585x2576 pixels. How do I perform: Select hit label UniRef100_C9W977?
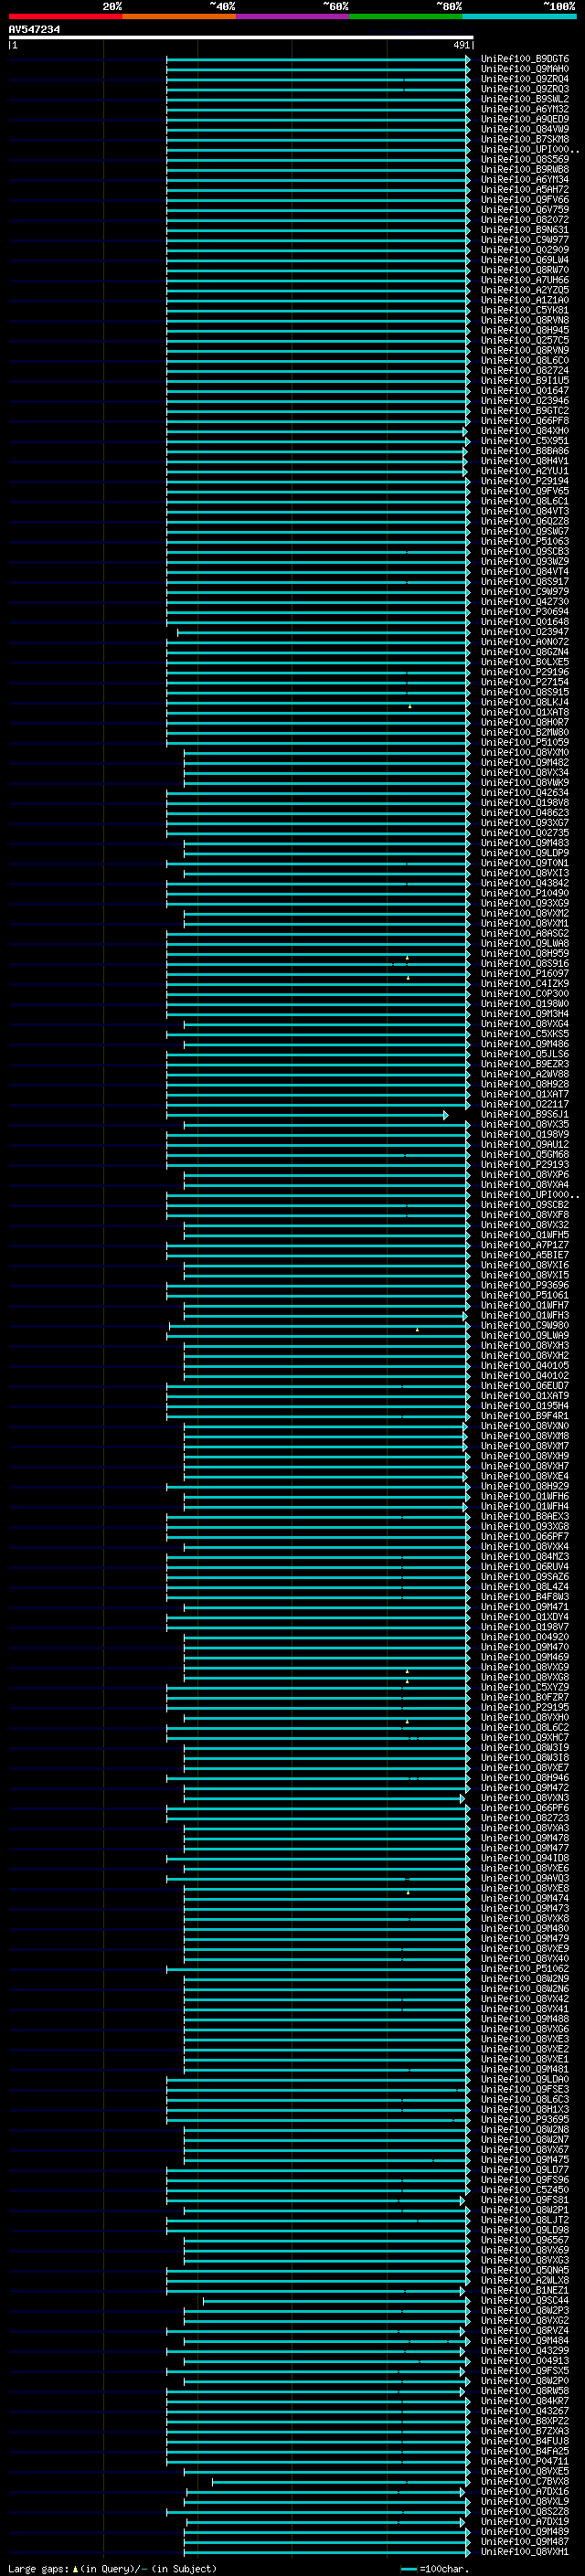tap(525, 240)
